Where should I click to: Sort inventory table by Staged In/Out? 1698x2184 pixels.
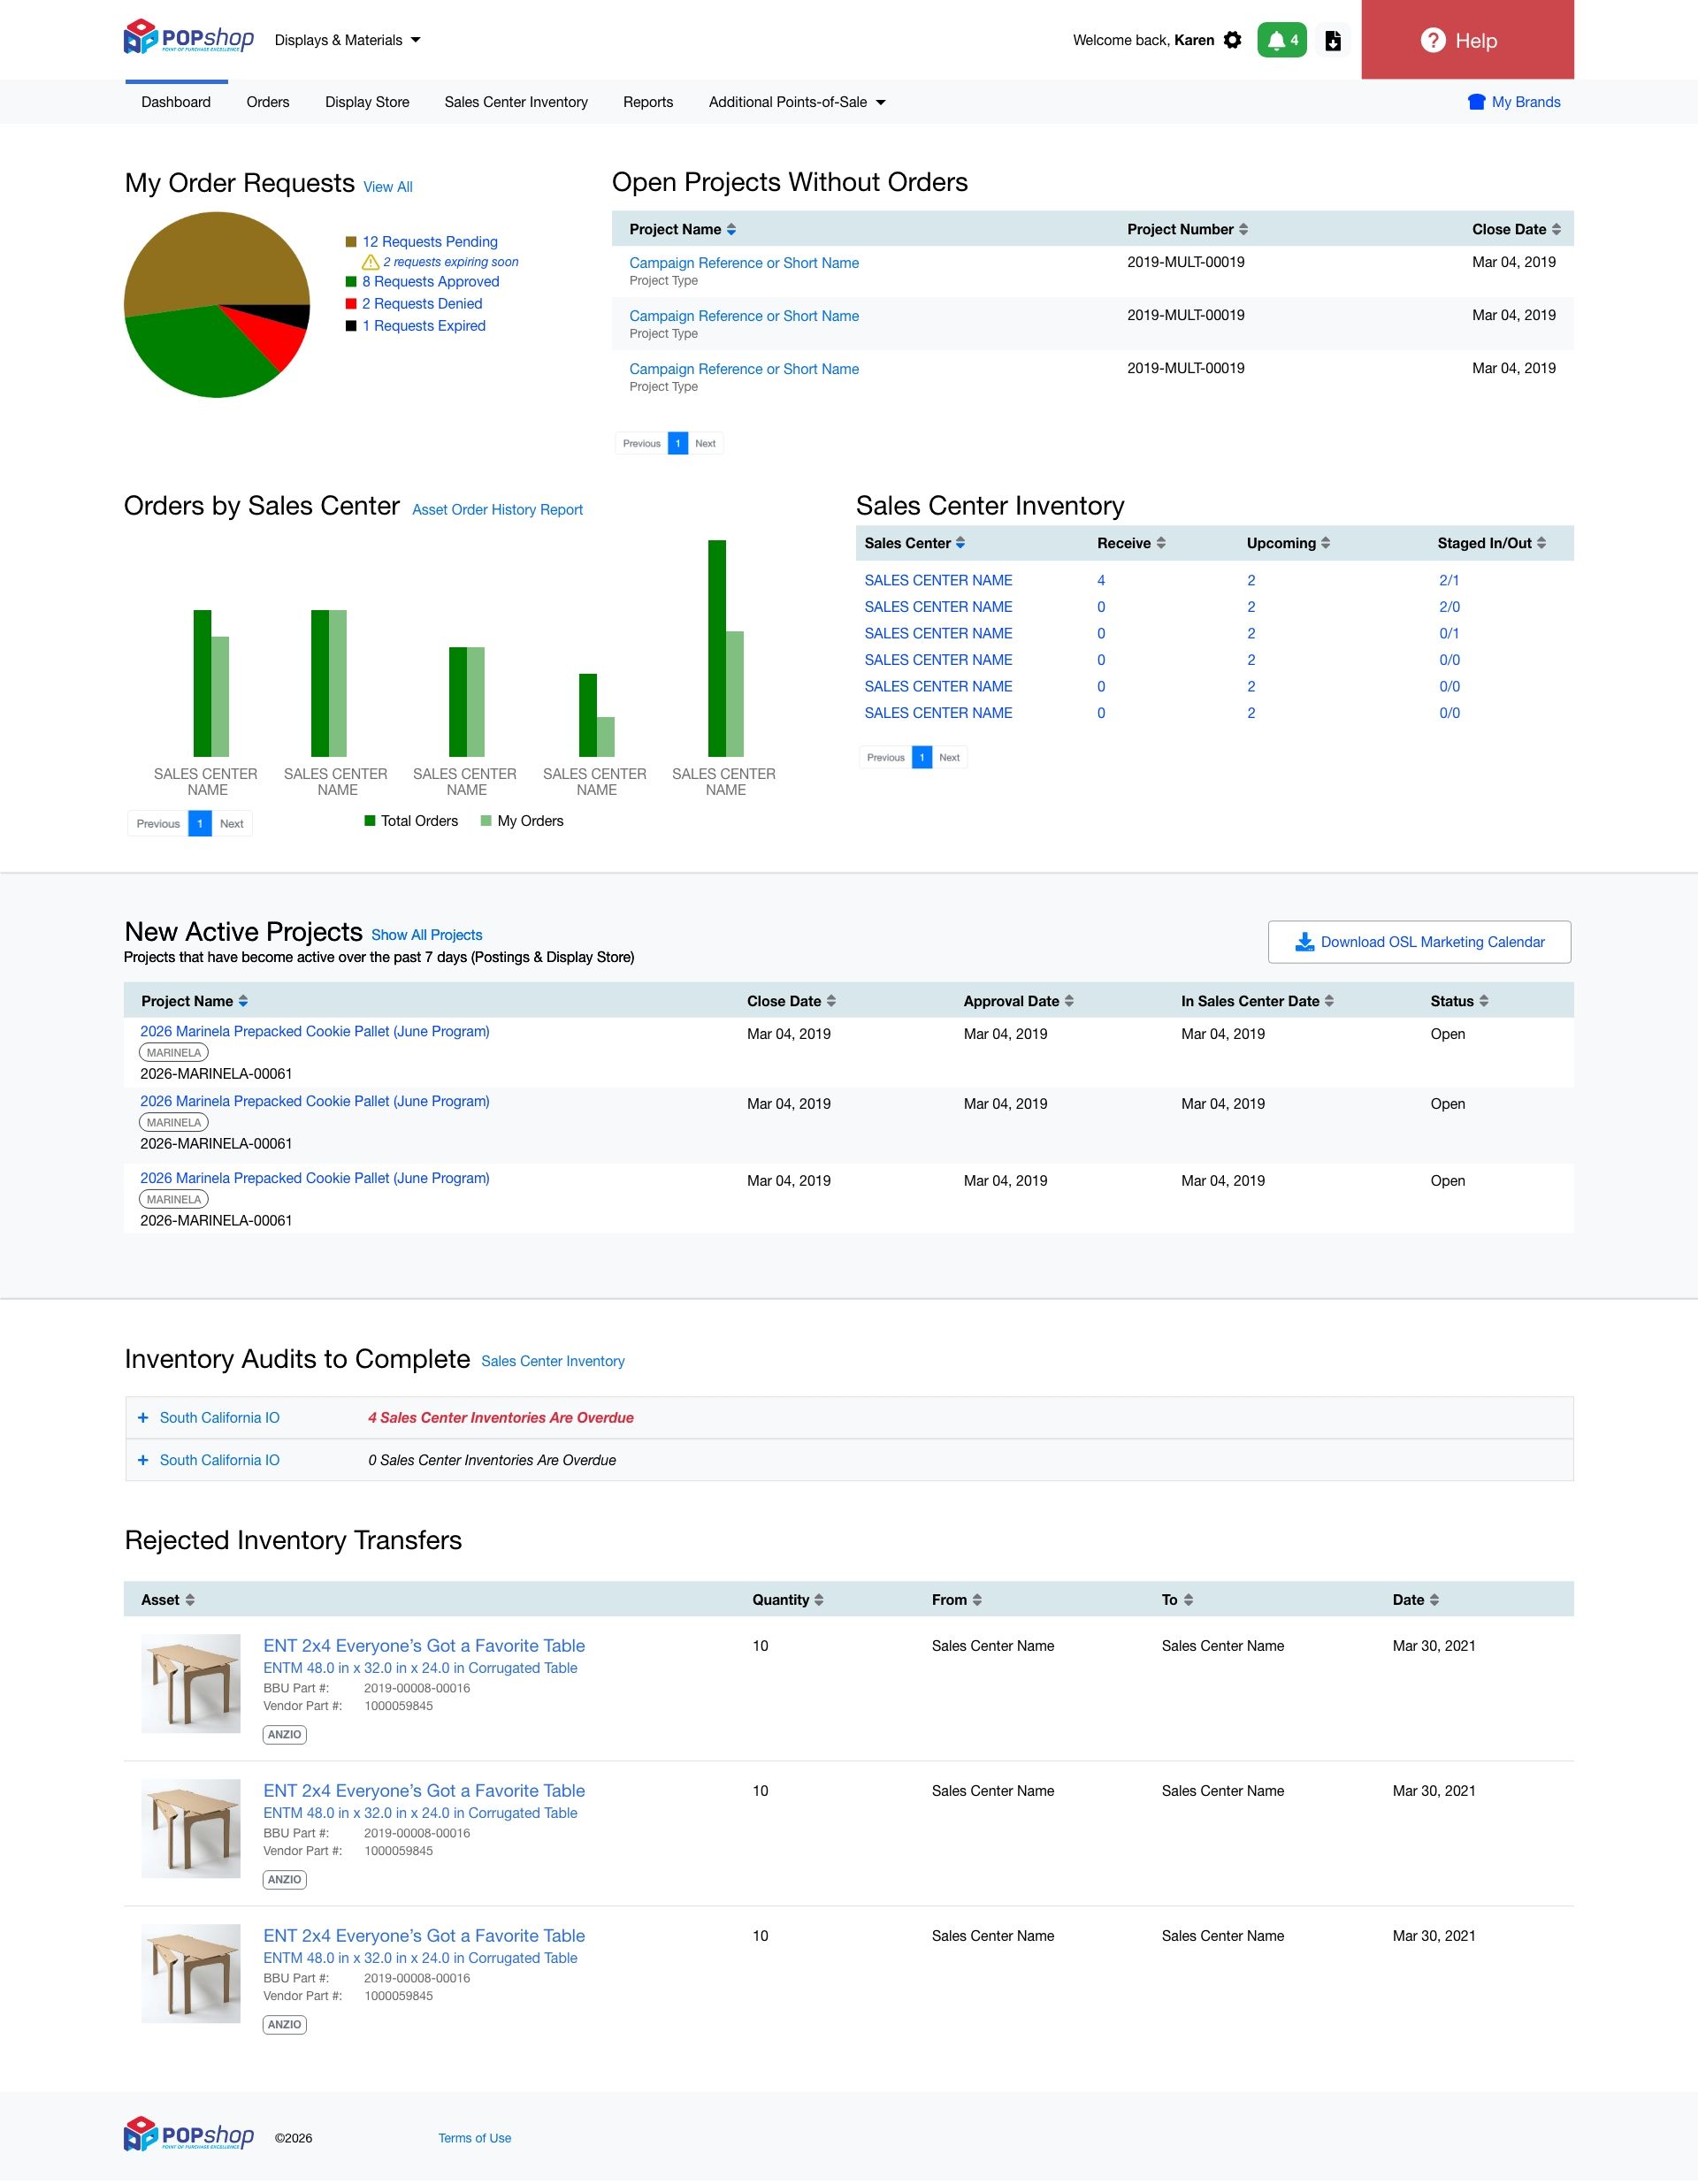click(1541, 543)
